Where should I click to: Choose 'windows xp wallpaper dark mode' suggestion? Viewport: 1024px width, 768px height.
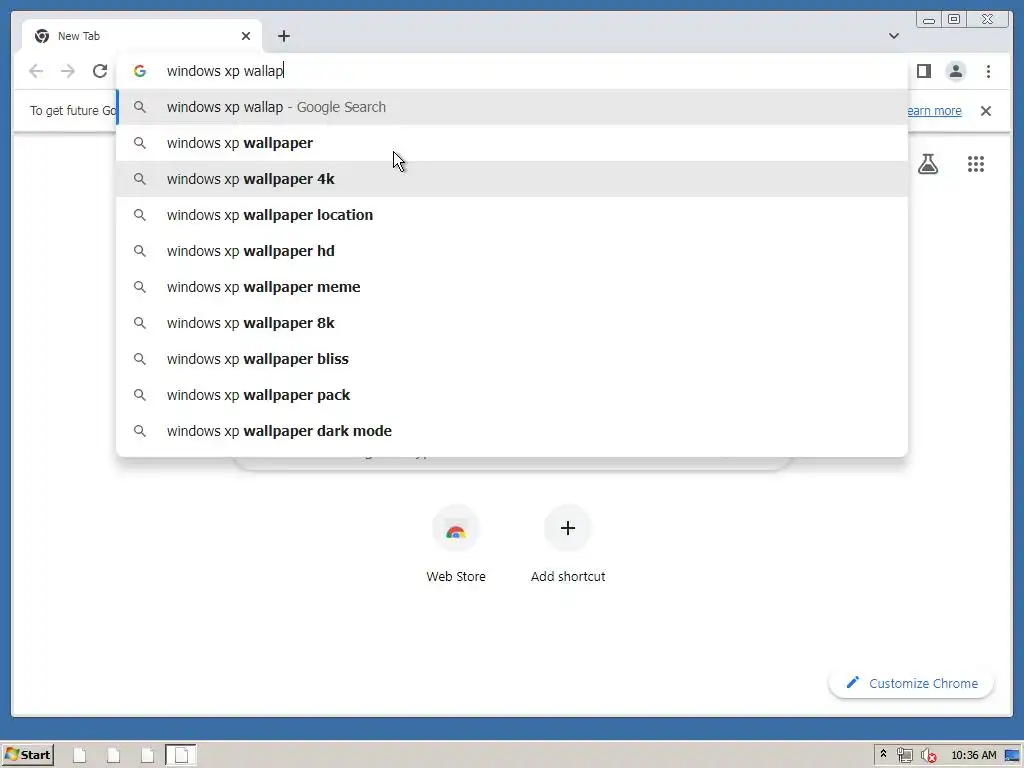(x=512, y=430)
